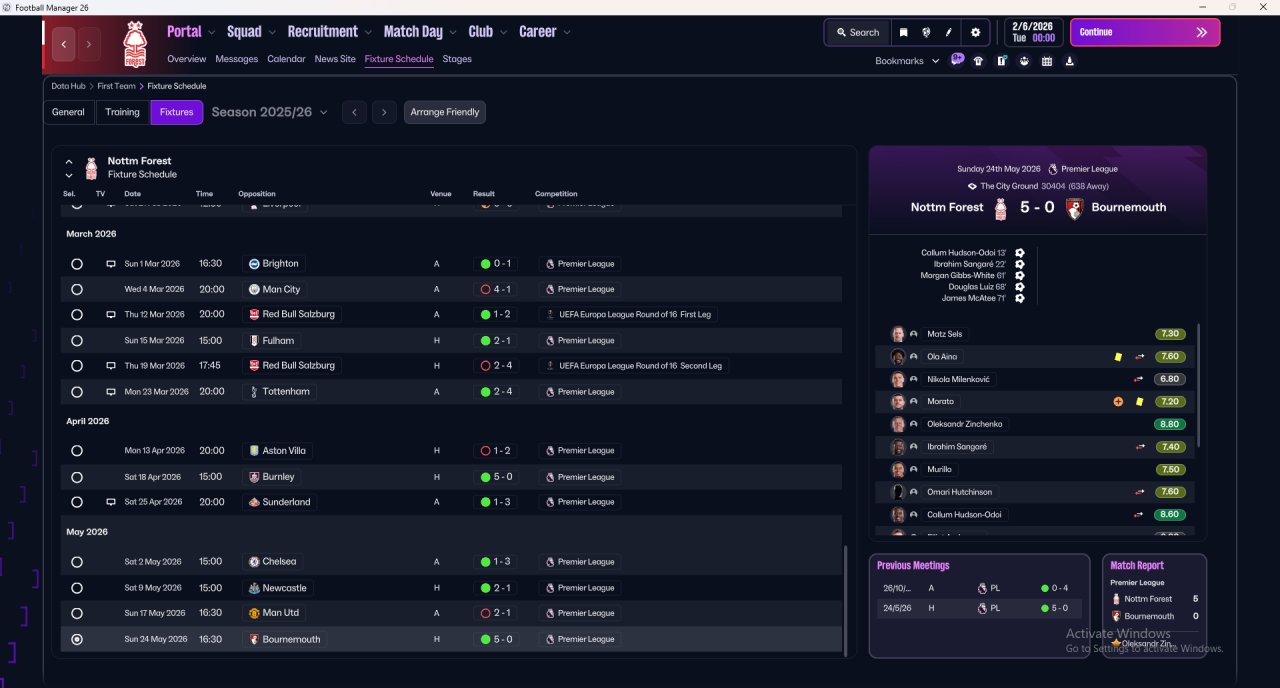This screenshot has height=688, width=1280.
Task: Click the Aston Villa club badge
Action: click(254, 451)
